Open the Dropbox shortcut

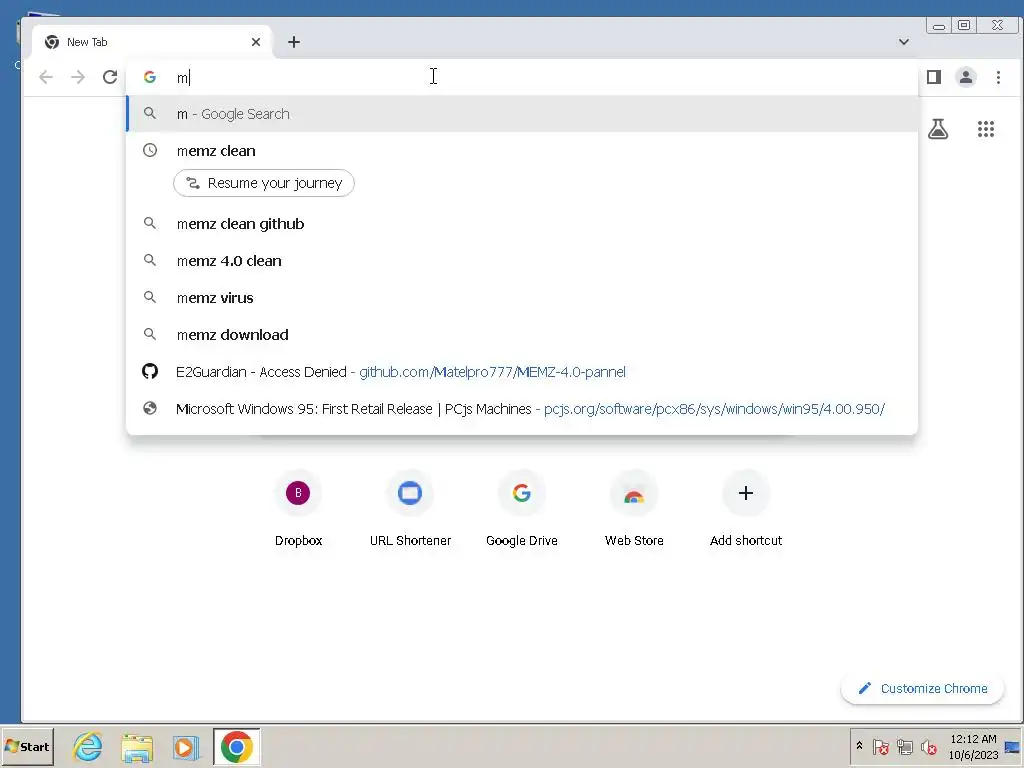tap(298, 509)
